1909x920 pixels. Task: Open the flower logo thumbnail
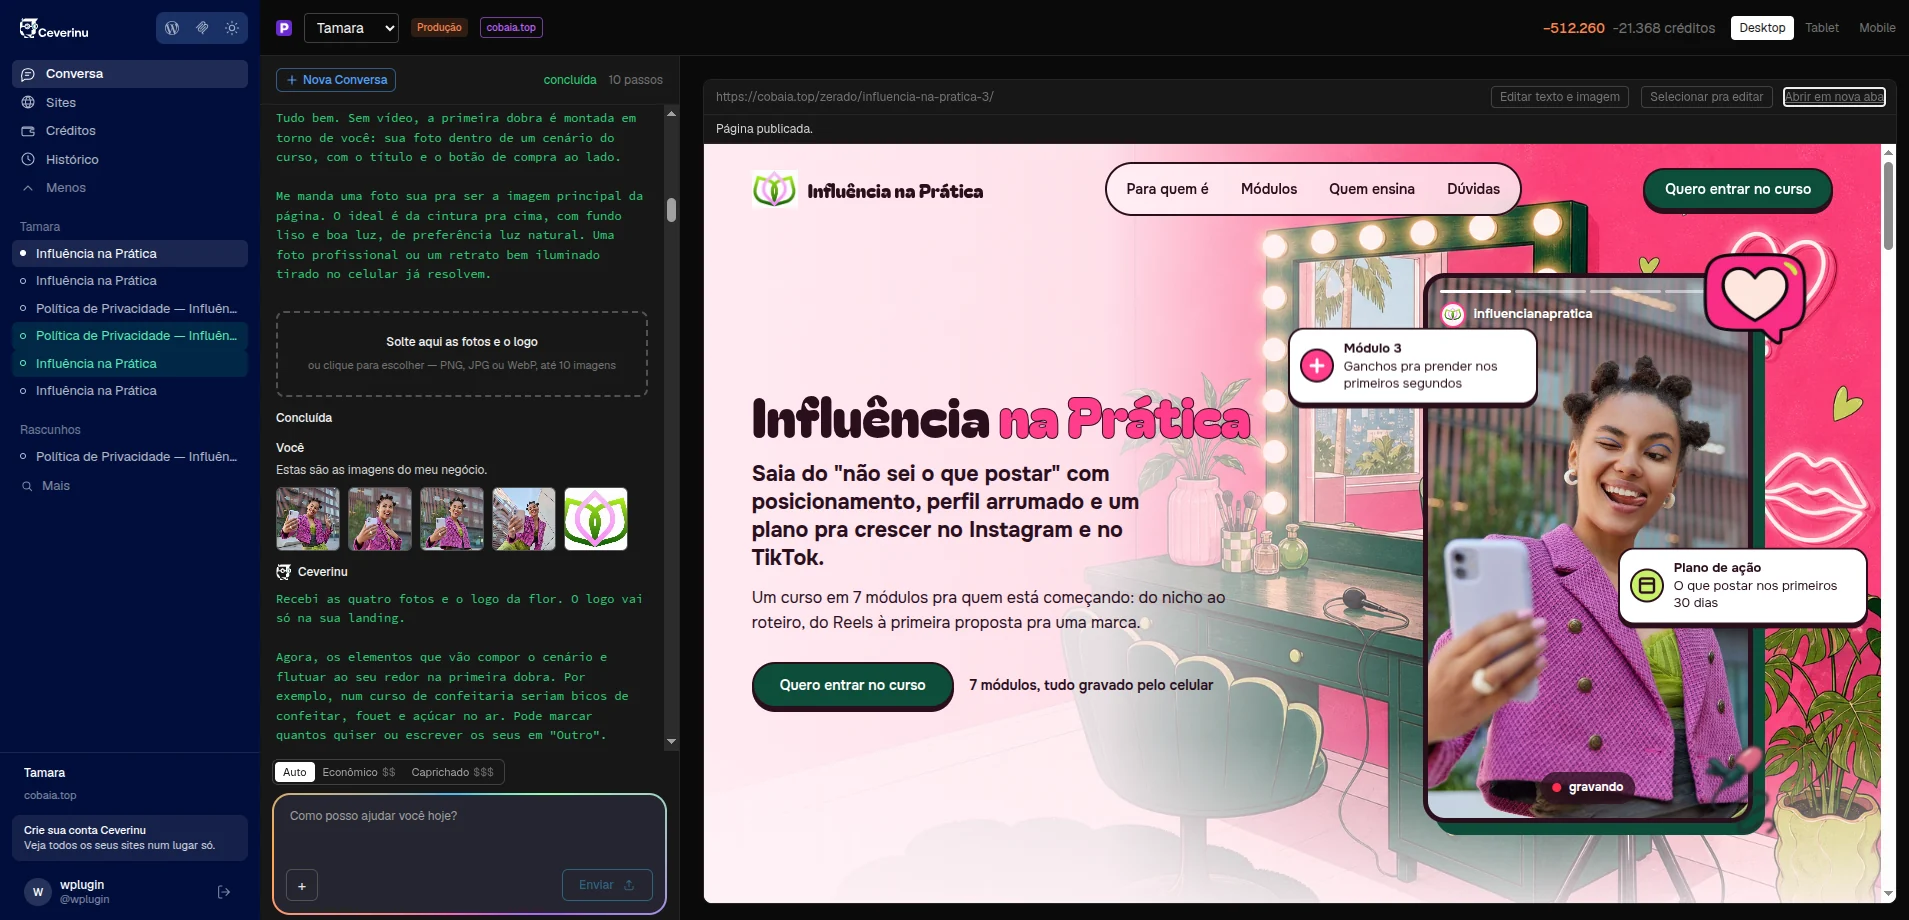pos(596,519)
